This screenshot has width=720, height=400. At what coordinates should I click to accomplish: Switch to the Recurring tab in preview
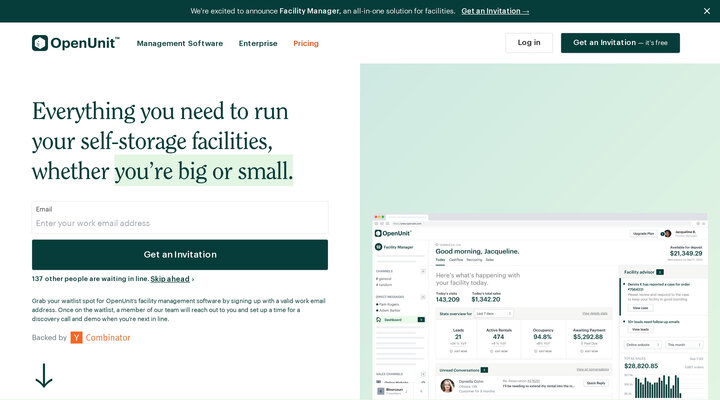click(x=474, y=260)
